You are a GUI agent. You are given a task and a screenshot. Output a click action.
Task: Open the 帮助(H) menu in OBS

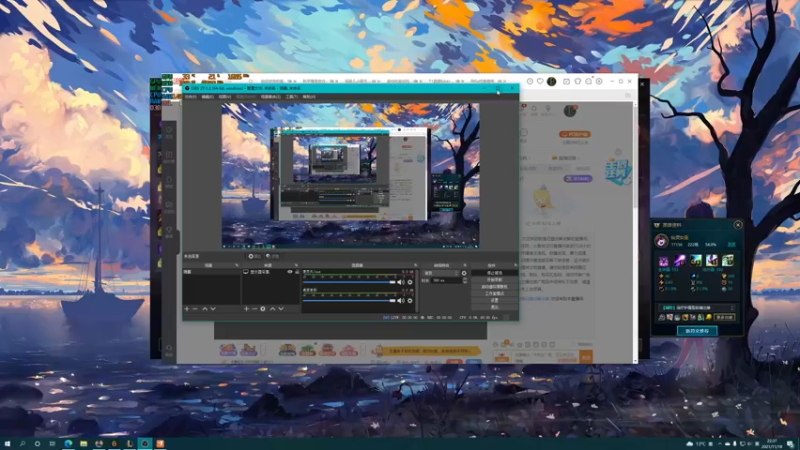[x=309, y=97]
